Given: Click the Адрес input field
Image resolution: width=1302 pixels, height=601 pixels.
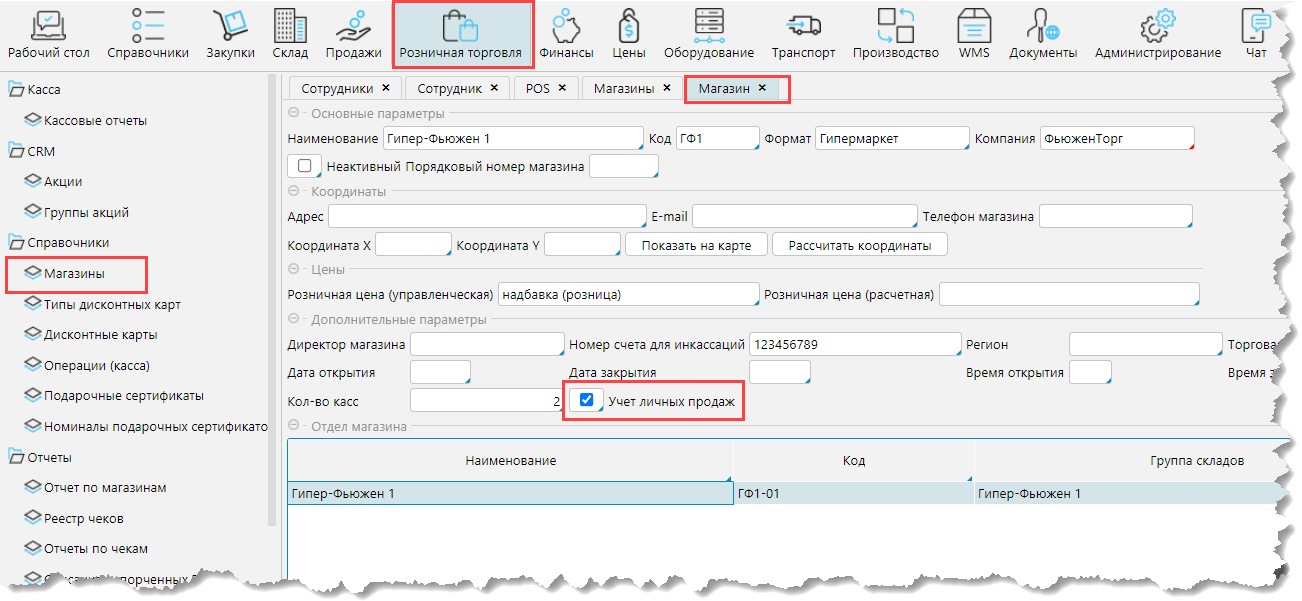Looking at the screenshot, I should [x=487, y=217].
